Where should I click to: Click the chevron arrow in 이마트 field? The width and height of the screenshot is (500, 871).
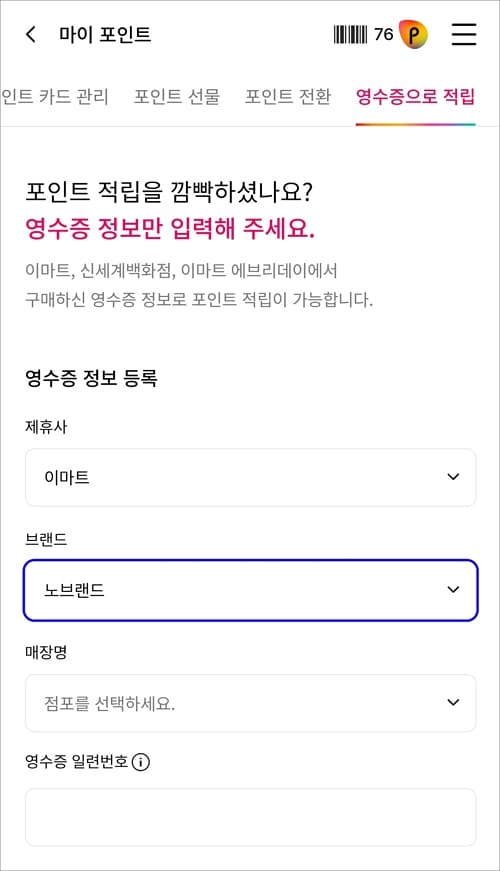coord(453,477)
